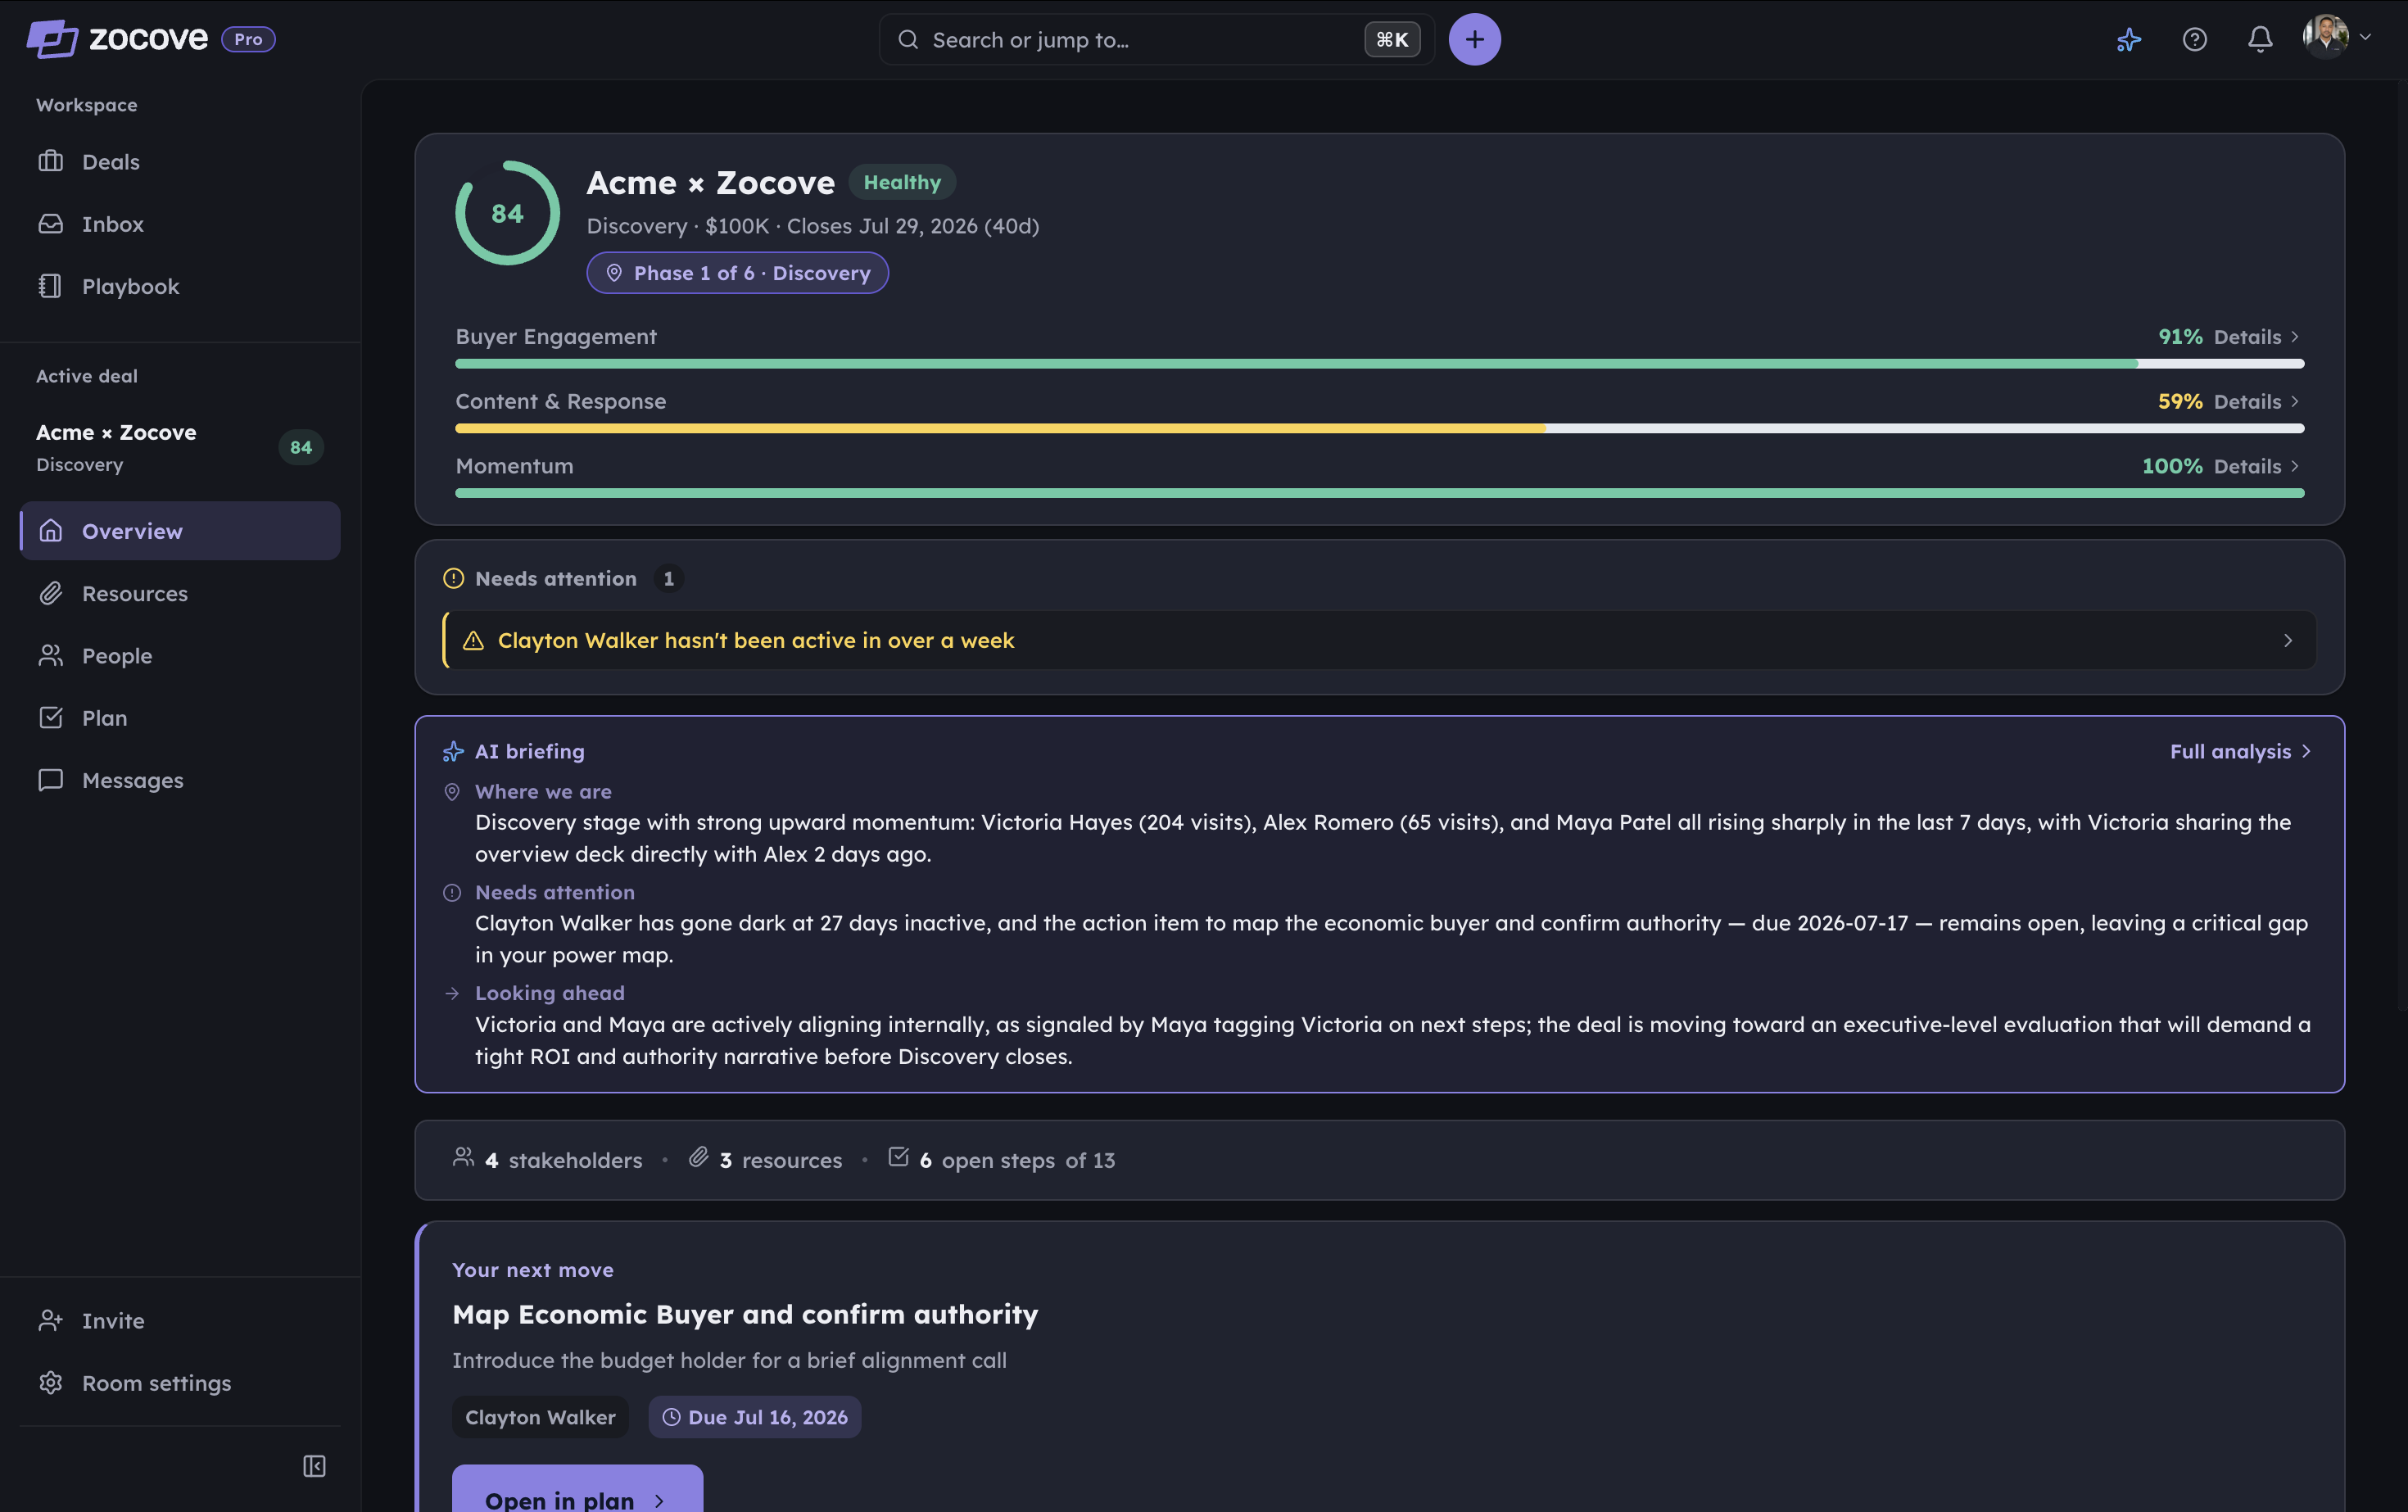Screen dimensions: 2408x1512
Task: Click the 4 stakeholders stat
Action: click(547, 1160)
